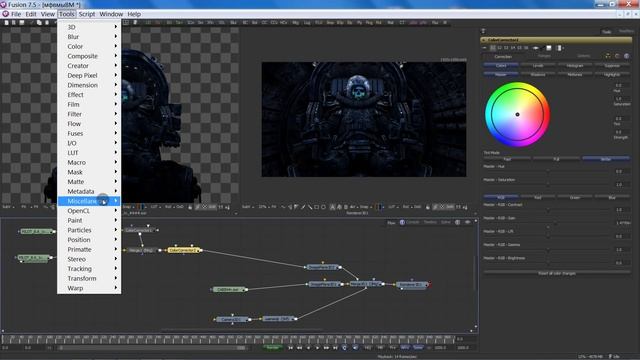Play the sequence in reverse

coord(309,348)
